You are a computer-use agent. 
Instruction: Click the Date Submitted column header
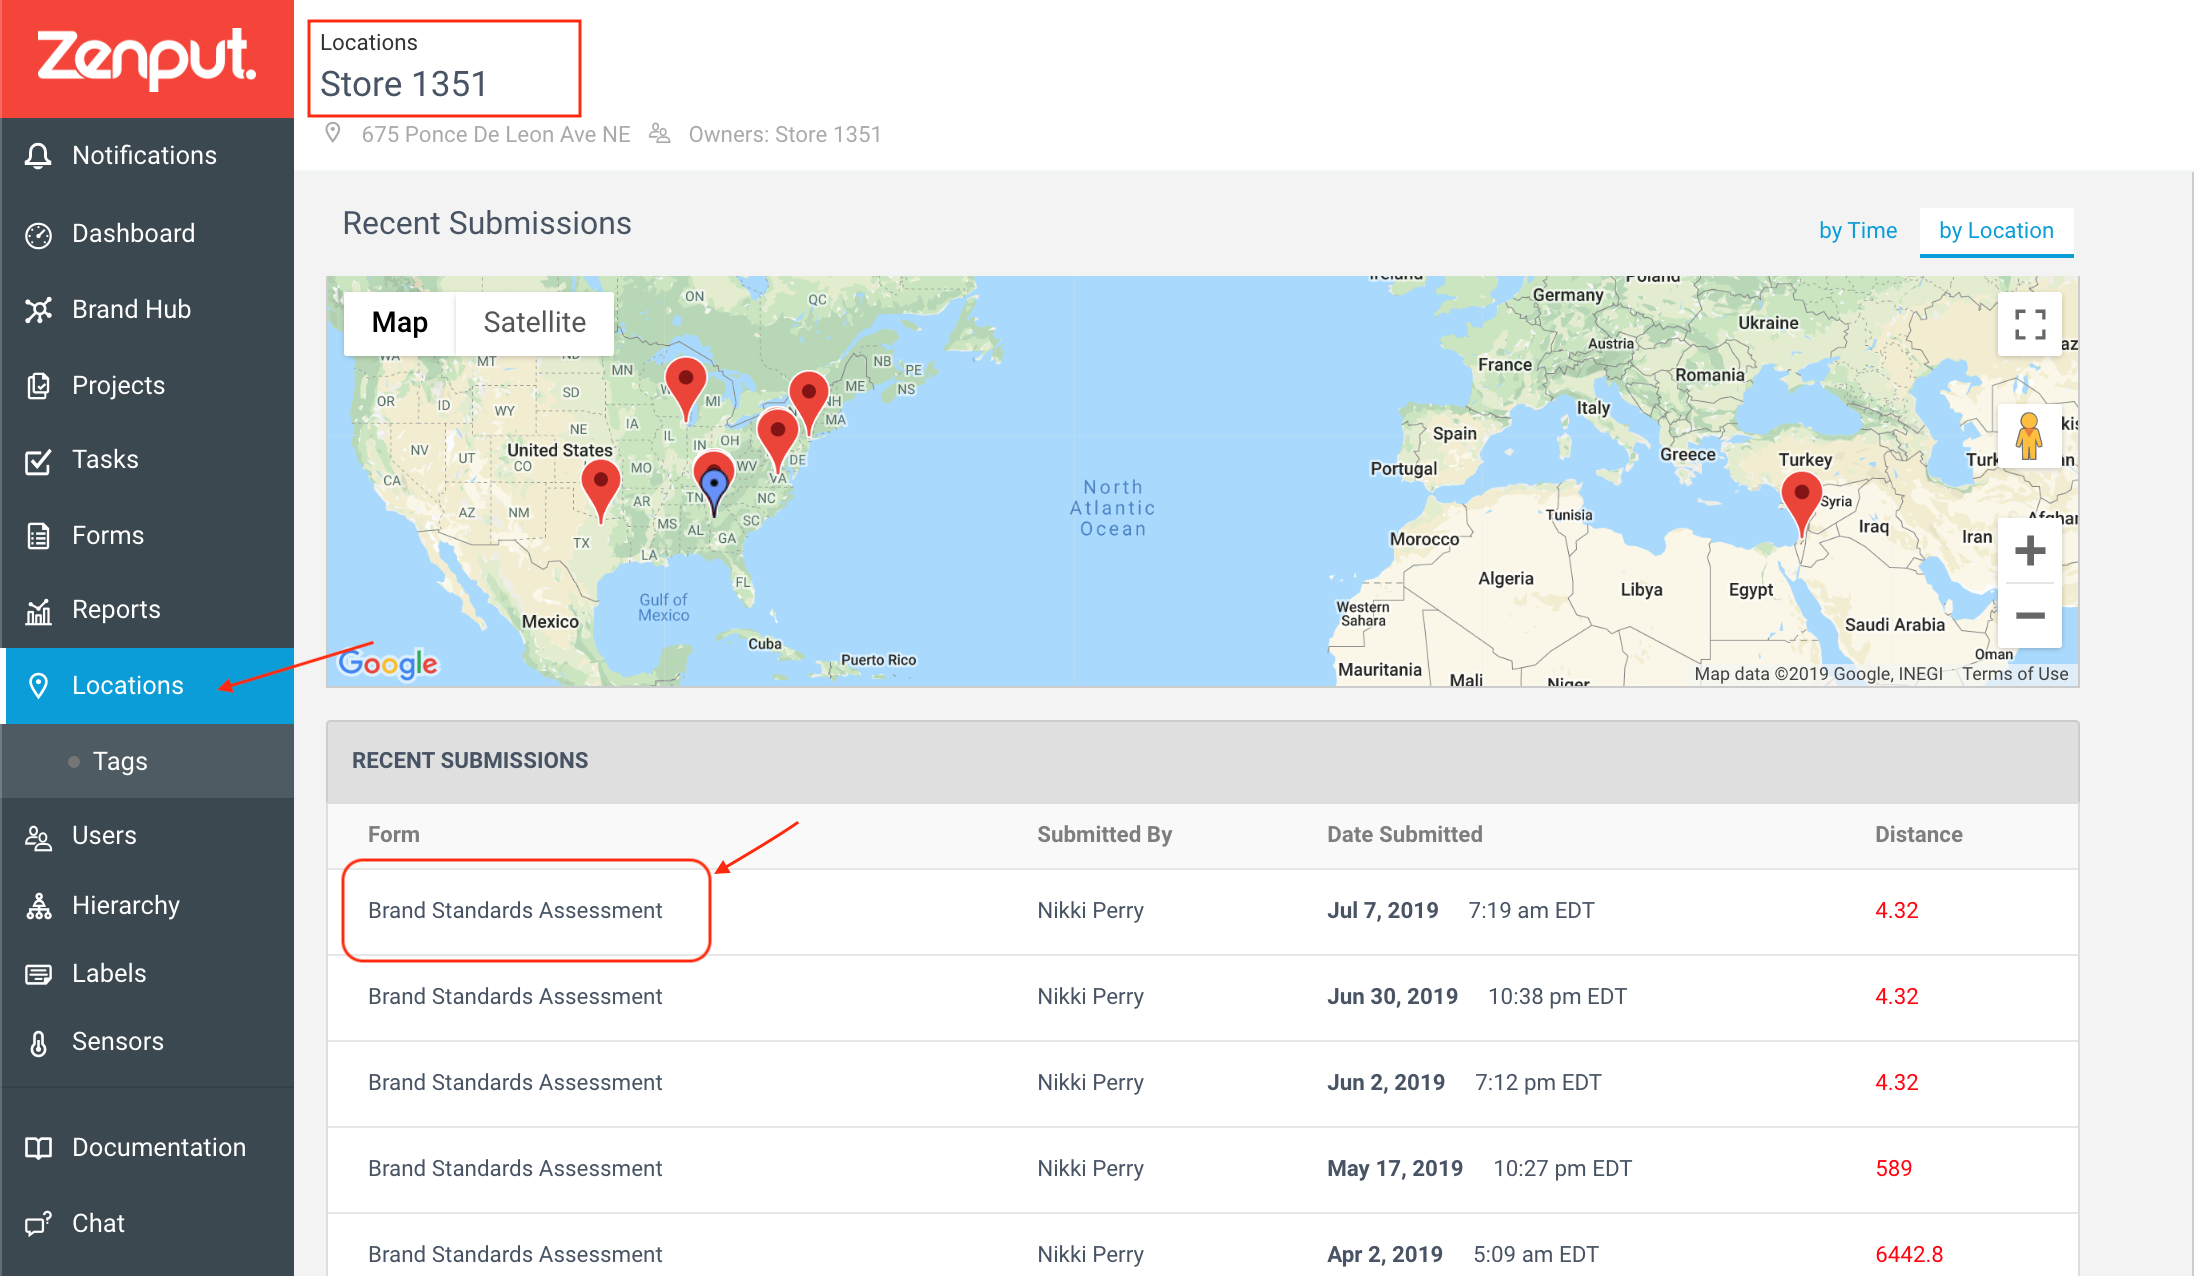1405,835
